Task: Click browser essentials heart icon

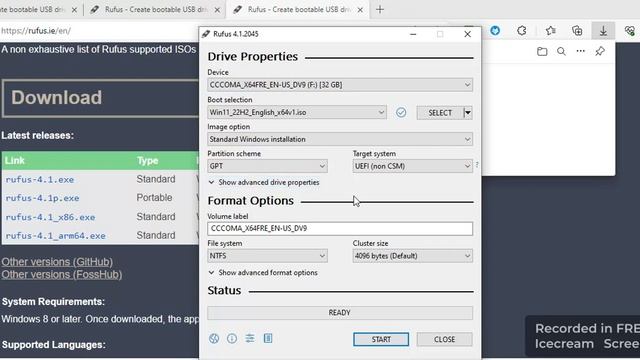Action: point(630,31)
